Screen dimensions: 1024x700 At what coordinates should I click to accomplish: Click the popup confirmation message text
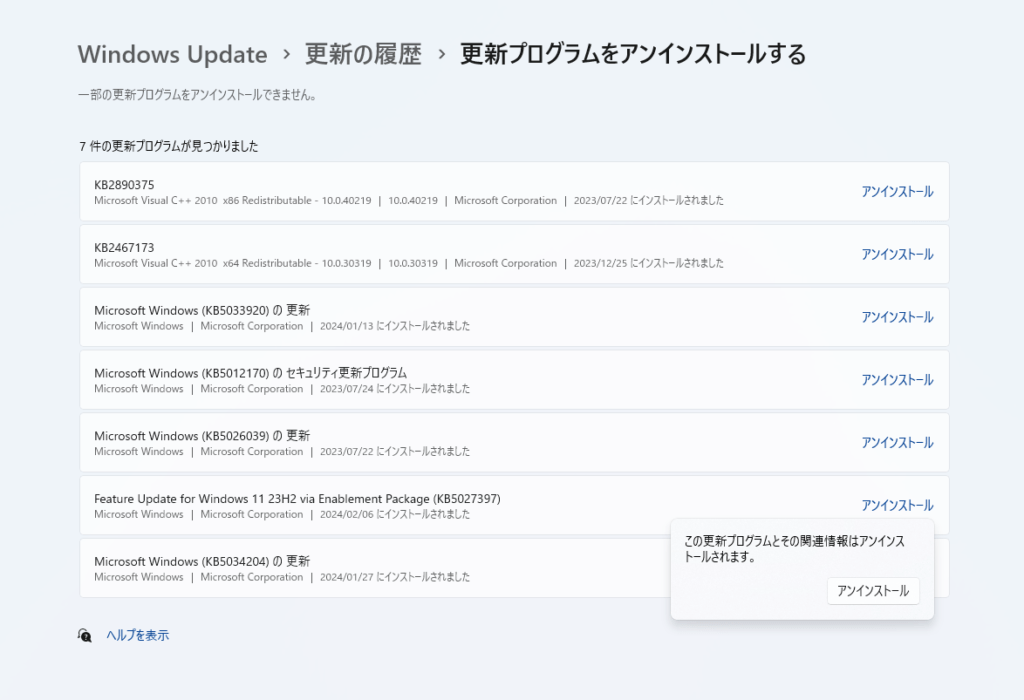click(x=794, y=549)
